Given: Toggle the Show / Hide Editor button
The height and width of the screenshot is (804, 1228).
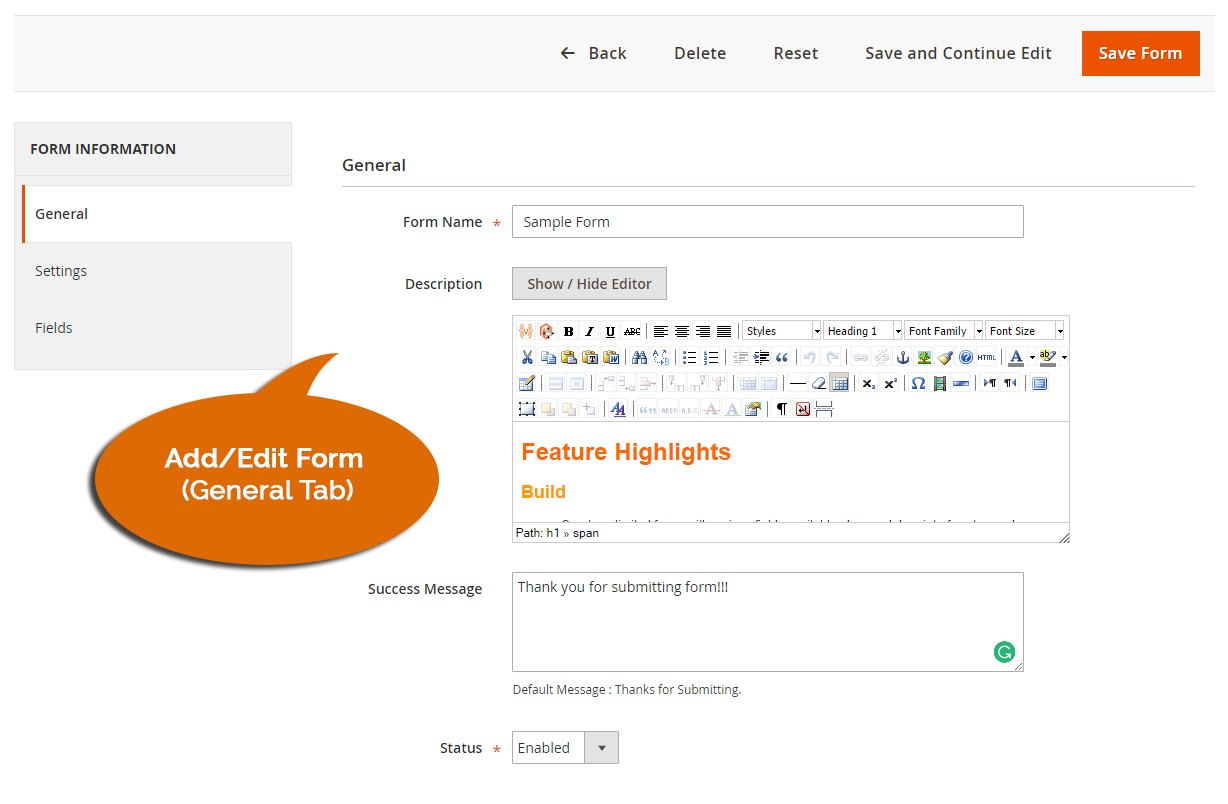Looking at the screenshot, I should click(x=589, y=283).
